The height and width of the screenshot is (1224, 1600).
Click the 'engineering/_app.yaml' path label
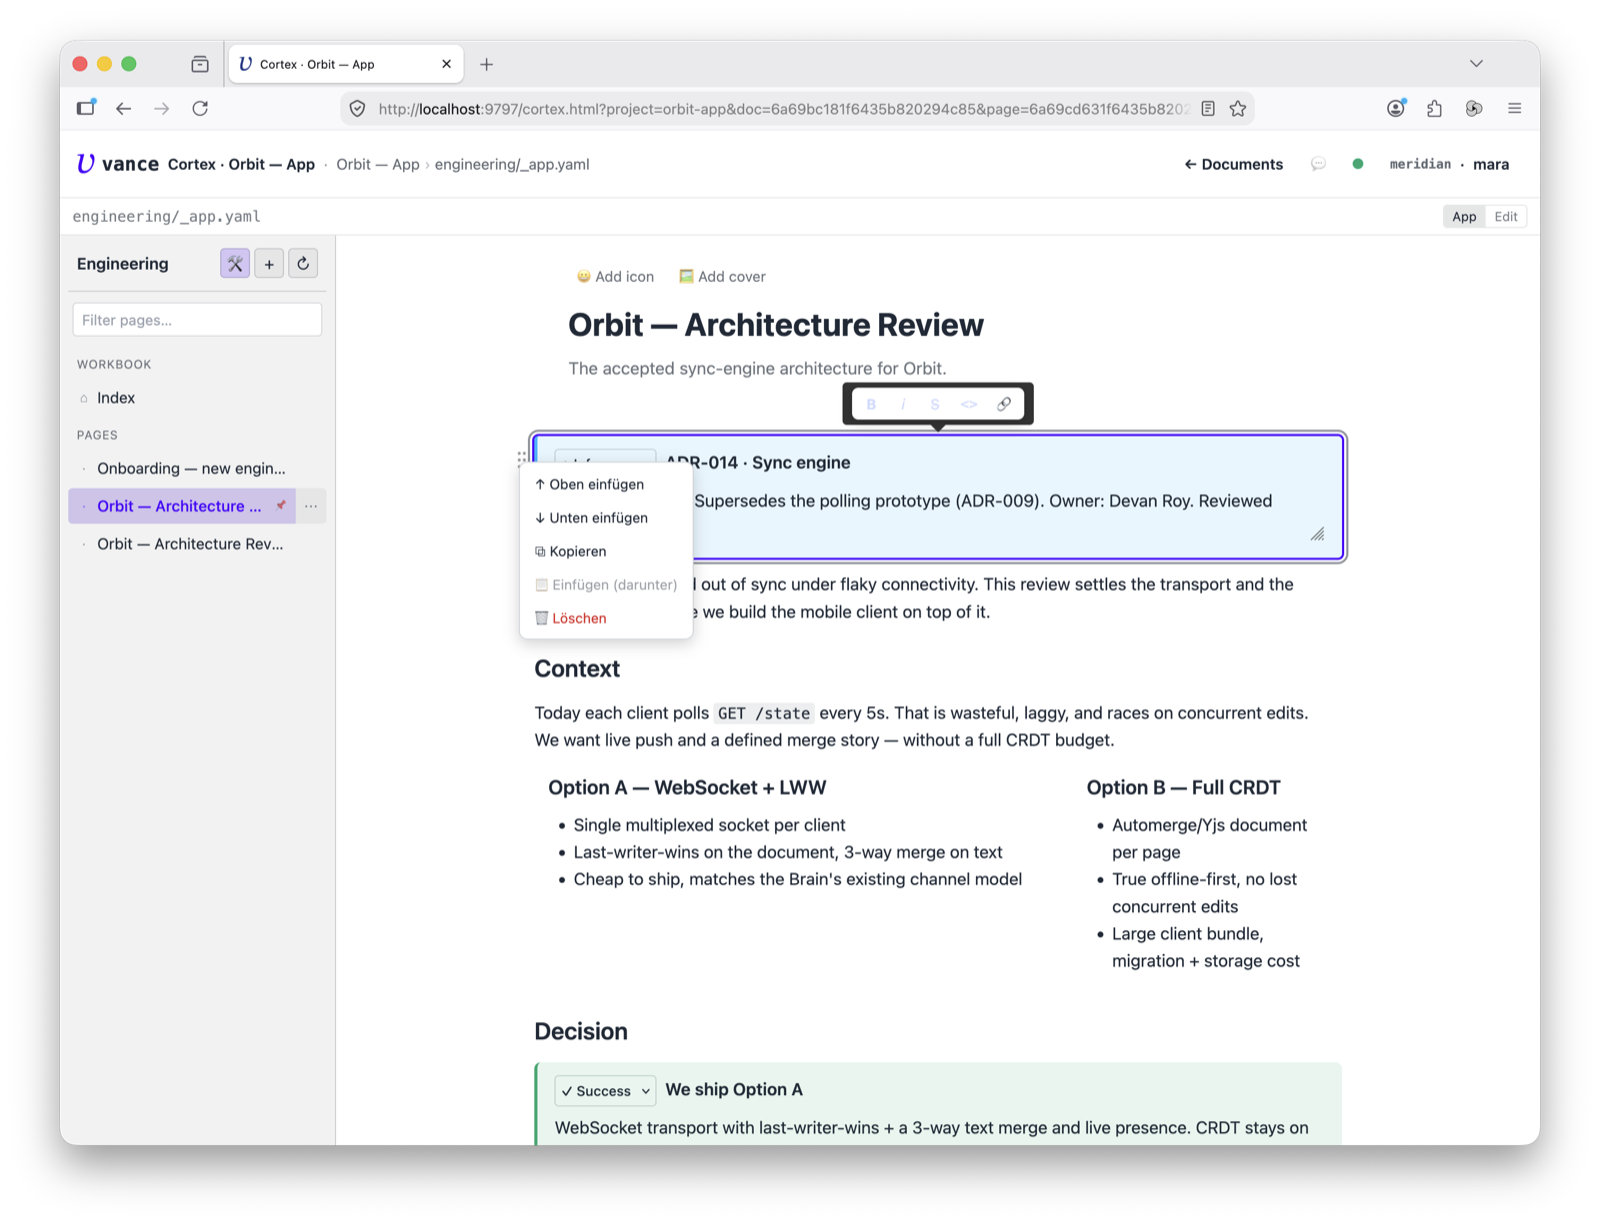pos(166,217)
